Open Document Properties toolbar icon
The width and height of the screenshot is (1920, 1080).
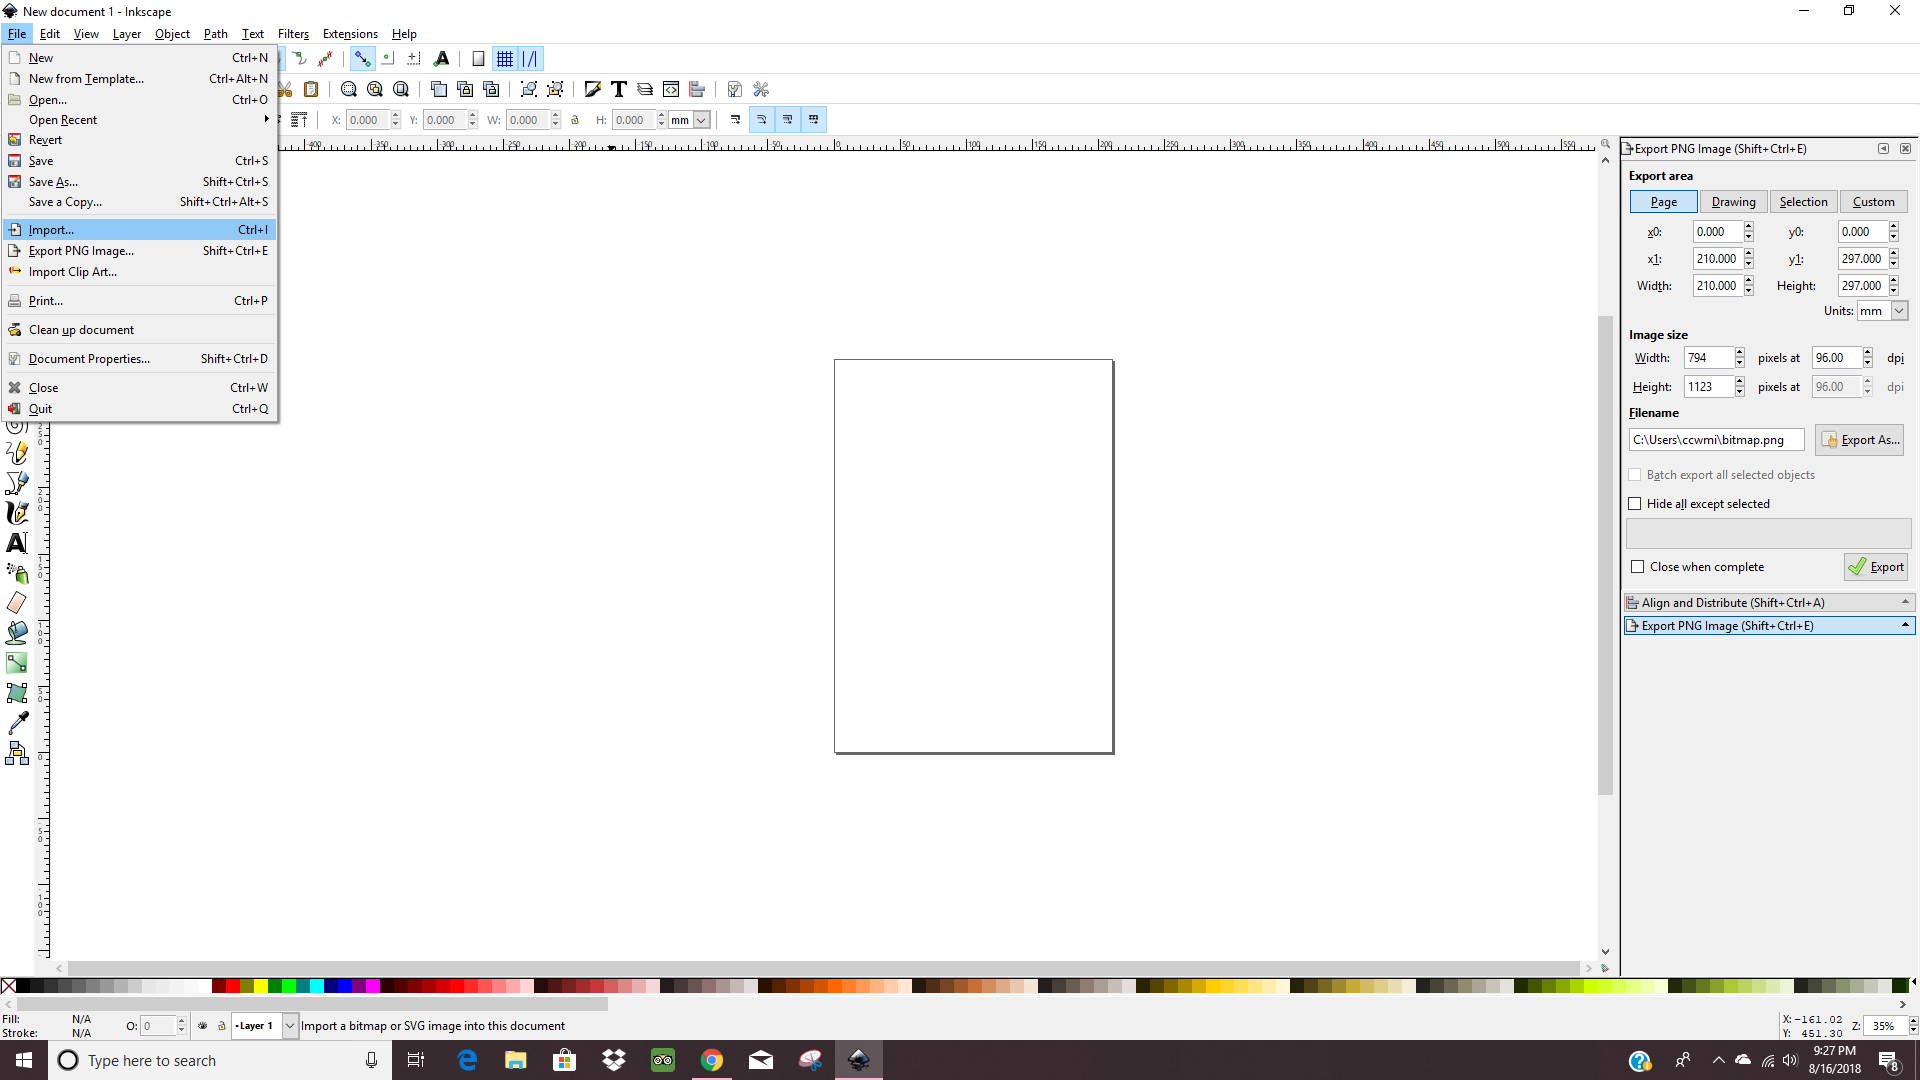[x=735, y=89]
